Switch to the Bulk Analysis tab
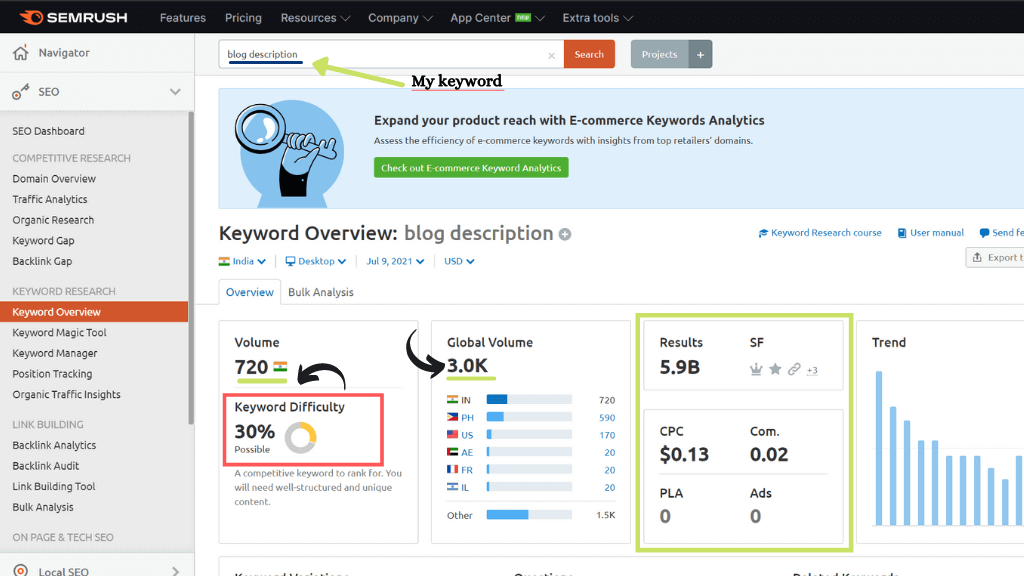 tap(321, 292)
